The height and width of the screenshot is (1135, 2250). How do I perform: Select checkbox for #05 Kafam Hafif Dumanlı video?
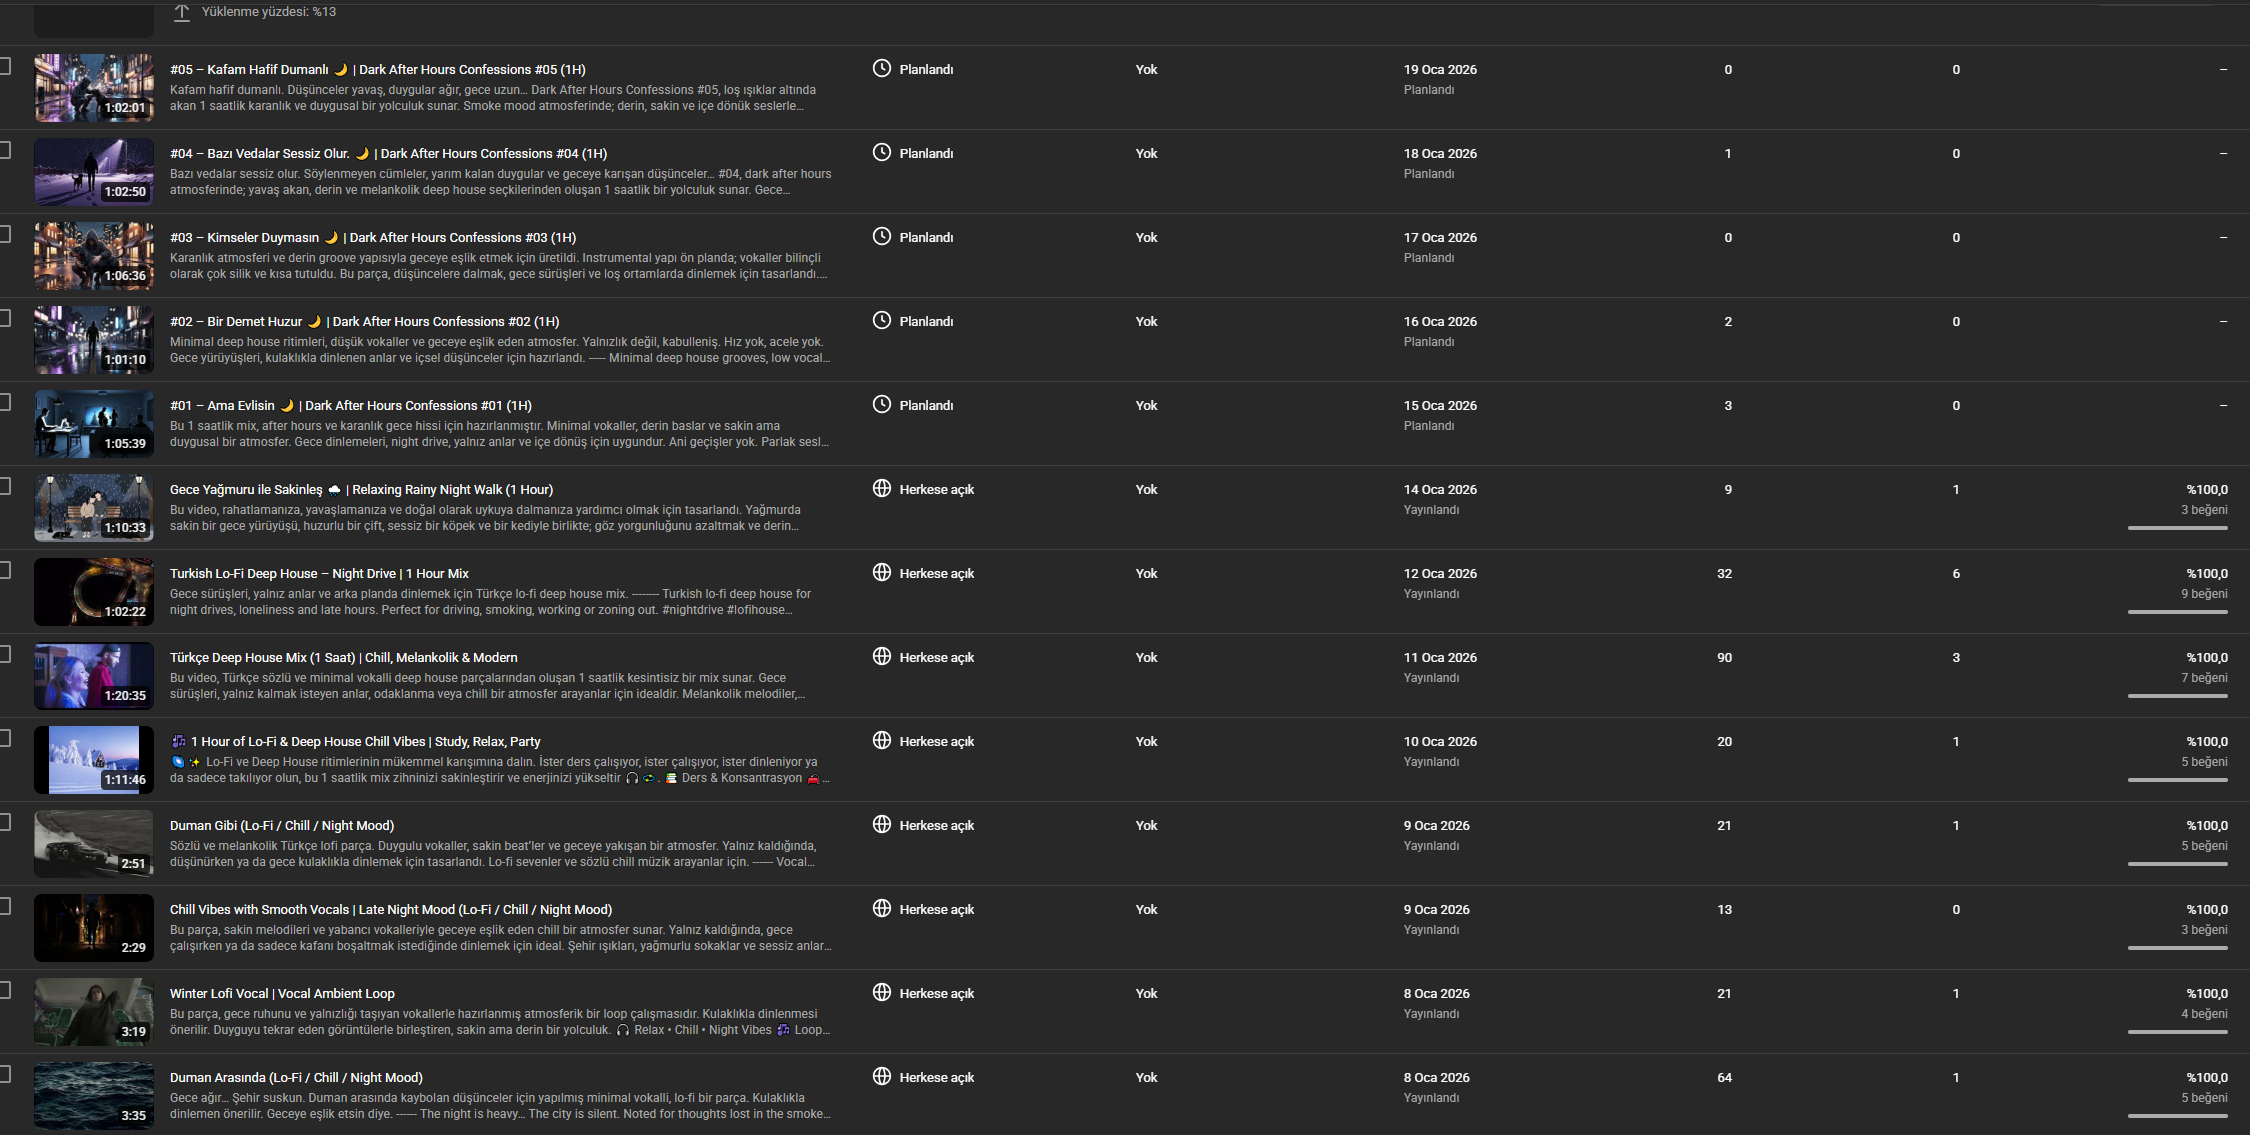[4, 66]
